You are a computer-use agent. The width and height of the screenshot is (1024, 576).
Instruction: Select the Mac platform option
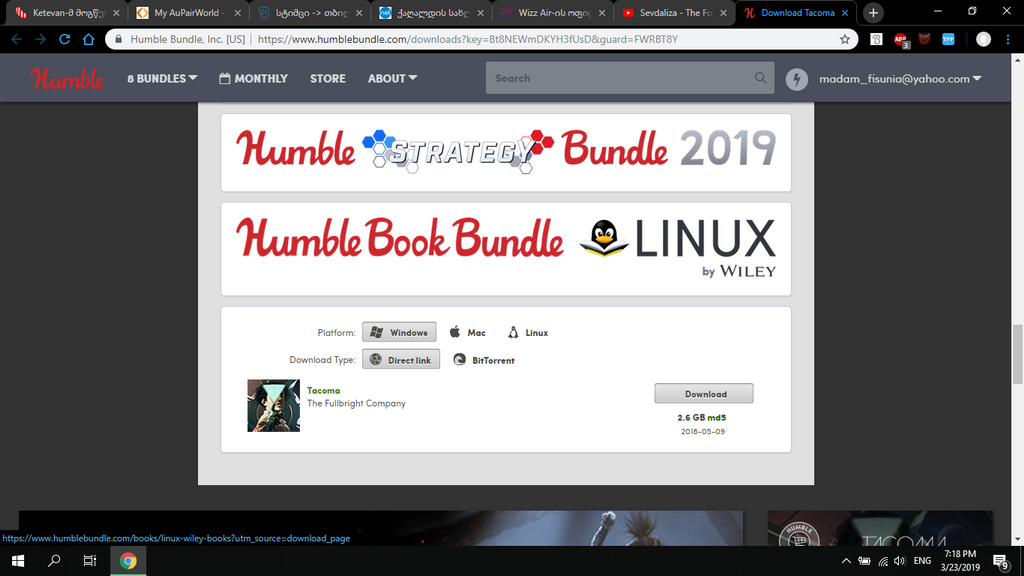(x=468, y=332)
